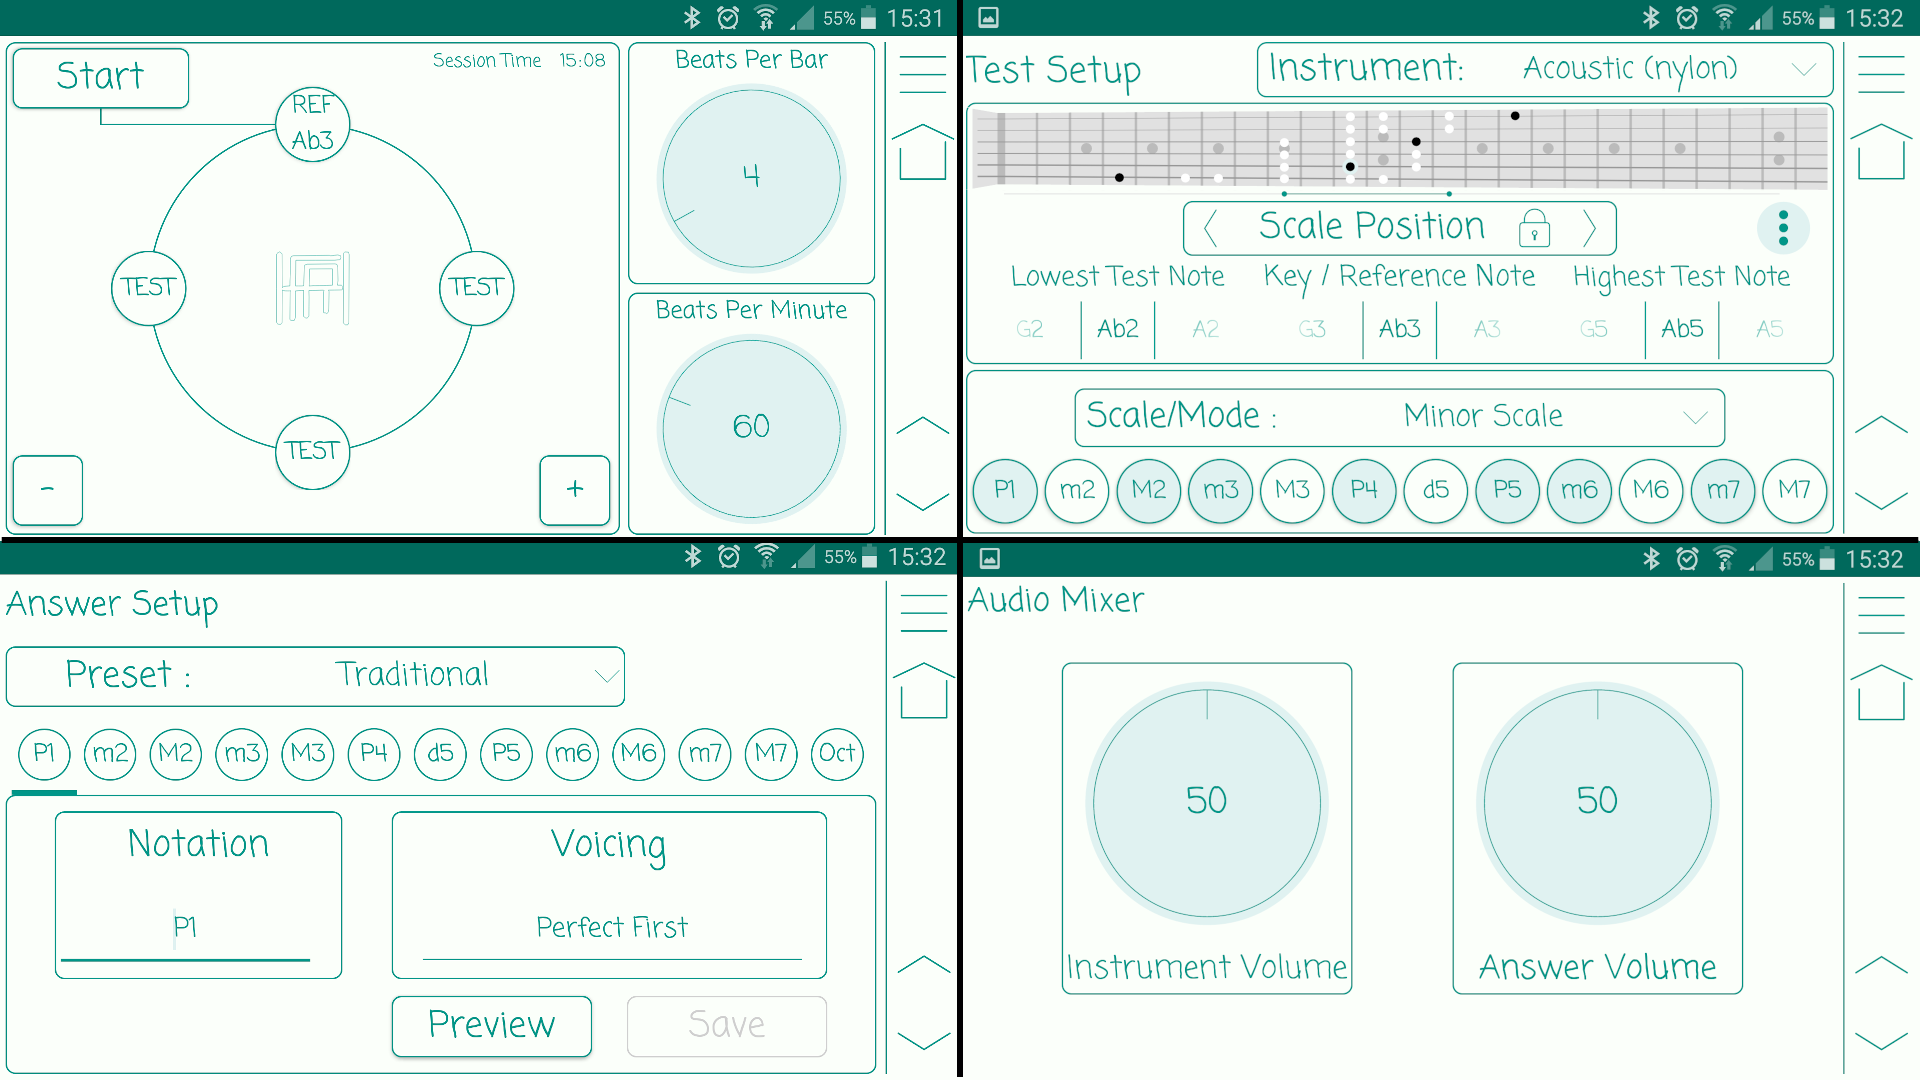1920x1080 pixels.
Task: Adjust the Instrument Volume knob
Action: pos(1206,800)
